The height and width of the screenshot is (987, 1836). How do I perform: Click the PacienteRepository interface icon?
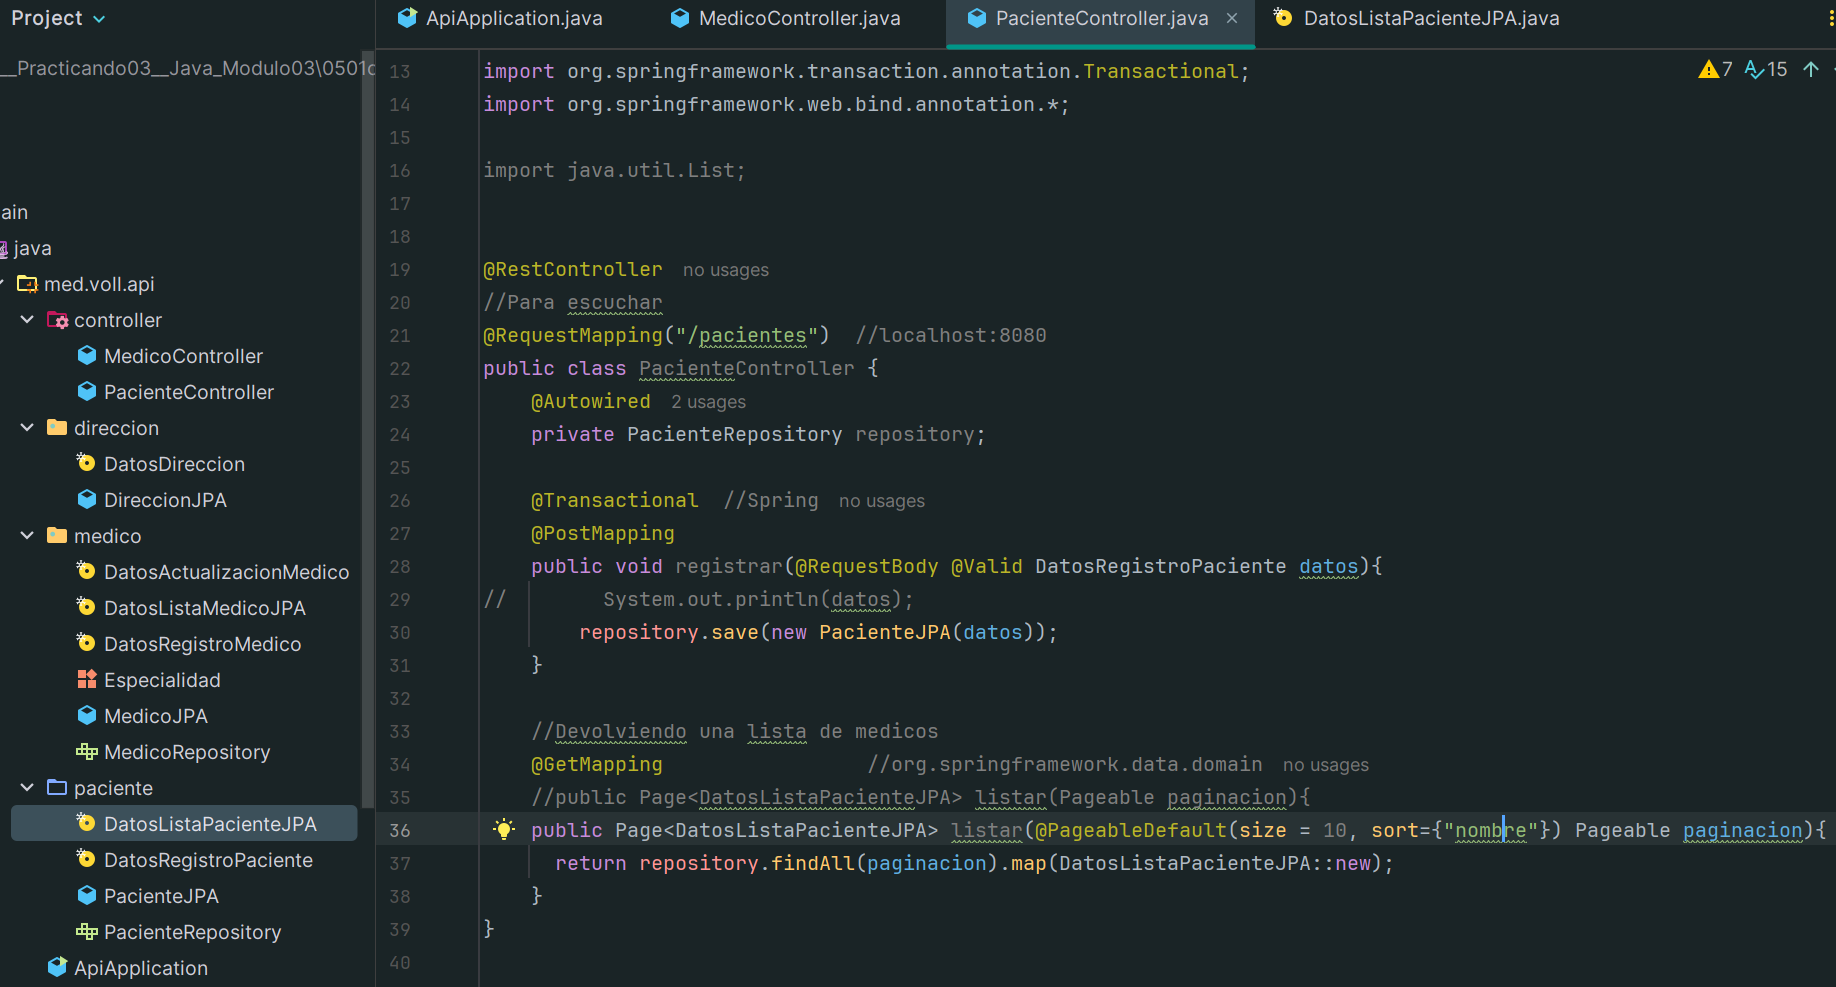point(87,932)
